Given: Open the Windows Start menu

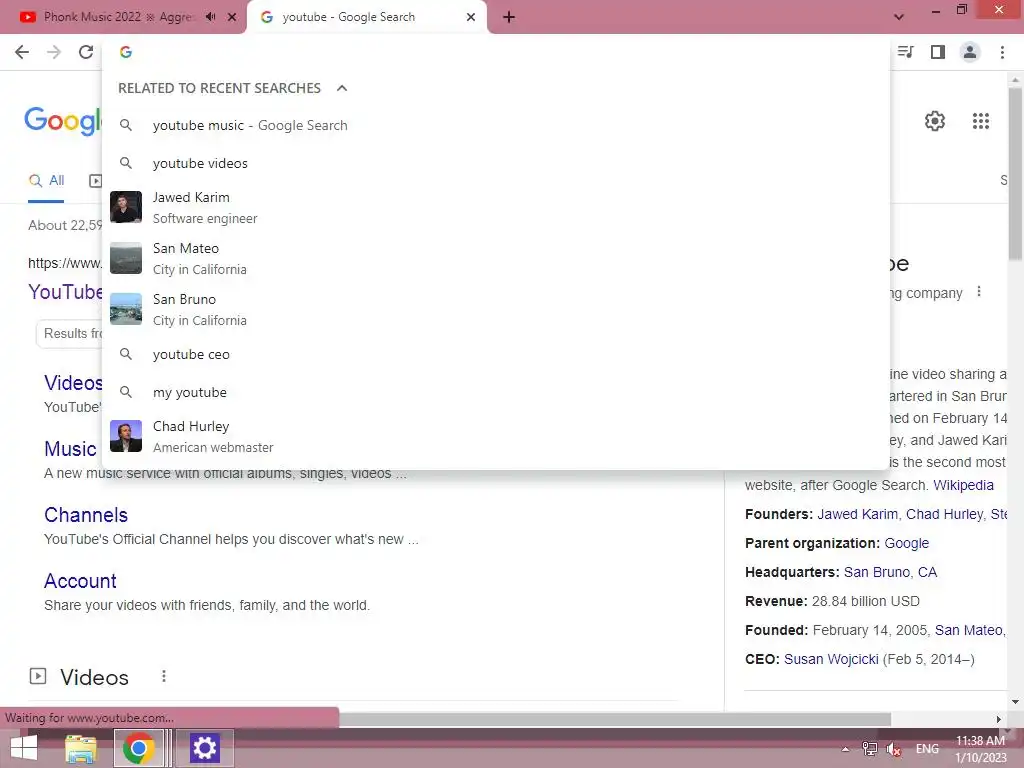Looking at the screenshot, I should click(x=24, y=748).
